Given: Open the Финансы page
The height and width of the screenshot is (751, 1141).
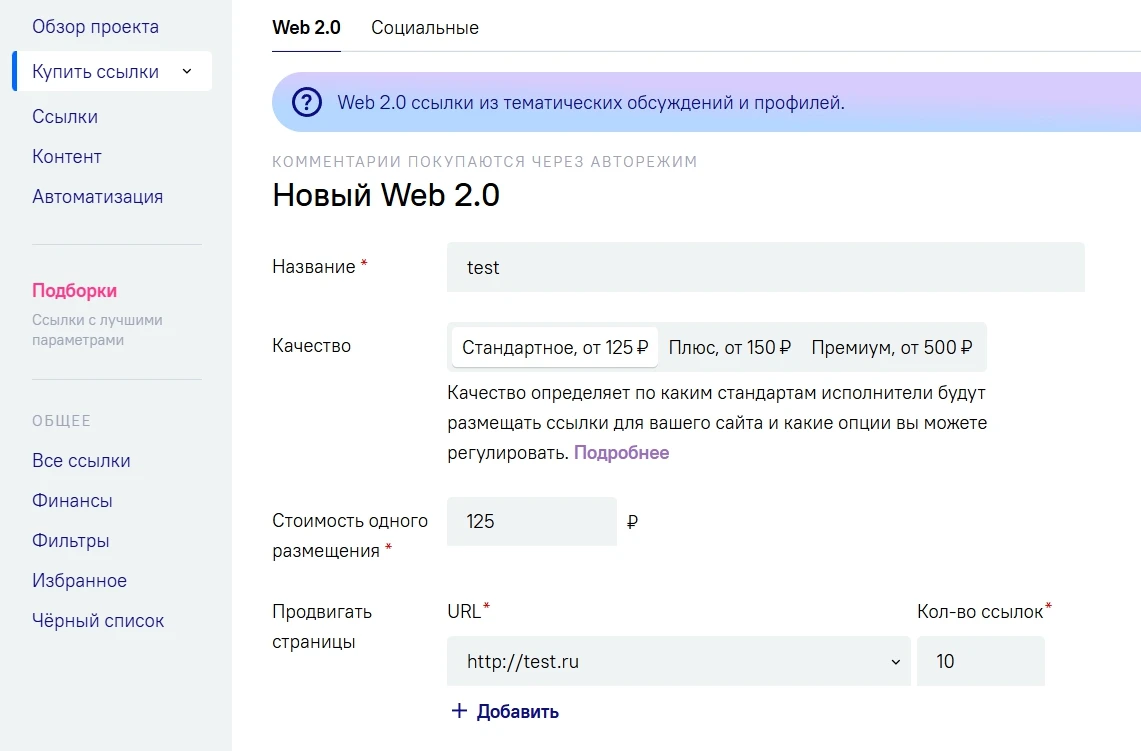Looking at the screenshot, I should (72, 501).
